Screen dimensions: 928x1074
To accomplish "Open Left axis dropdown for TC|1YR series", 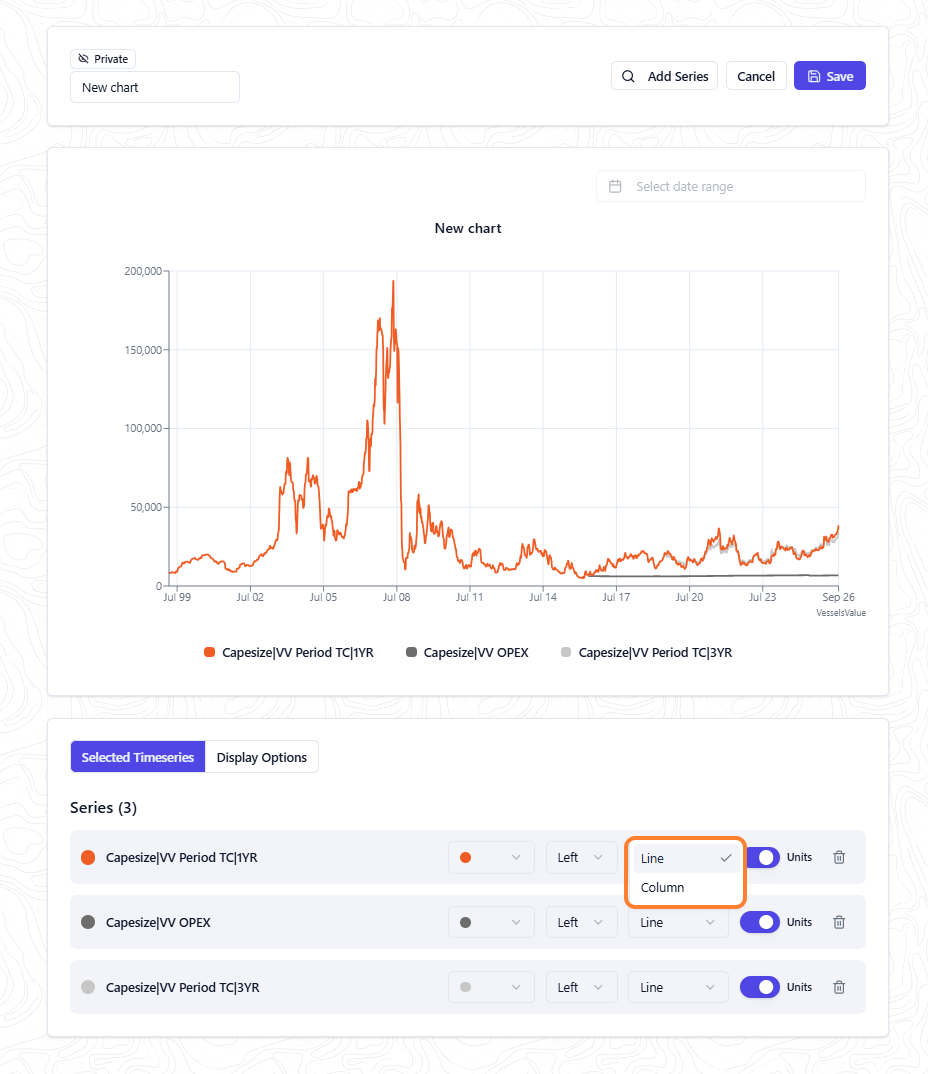I will 581,858.
